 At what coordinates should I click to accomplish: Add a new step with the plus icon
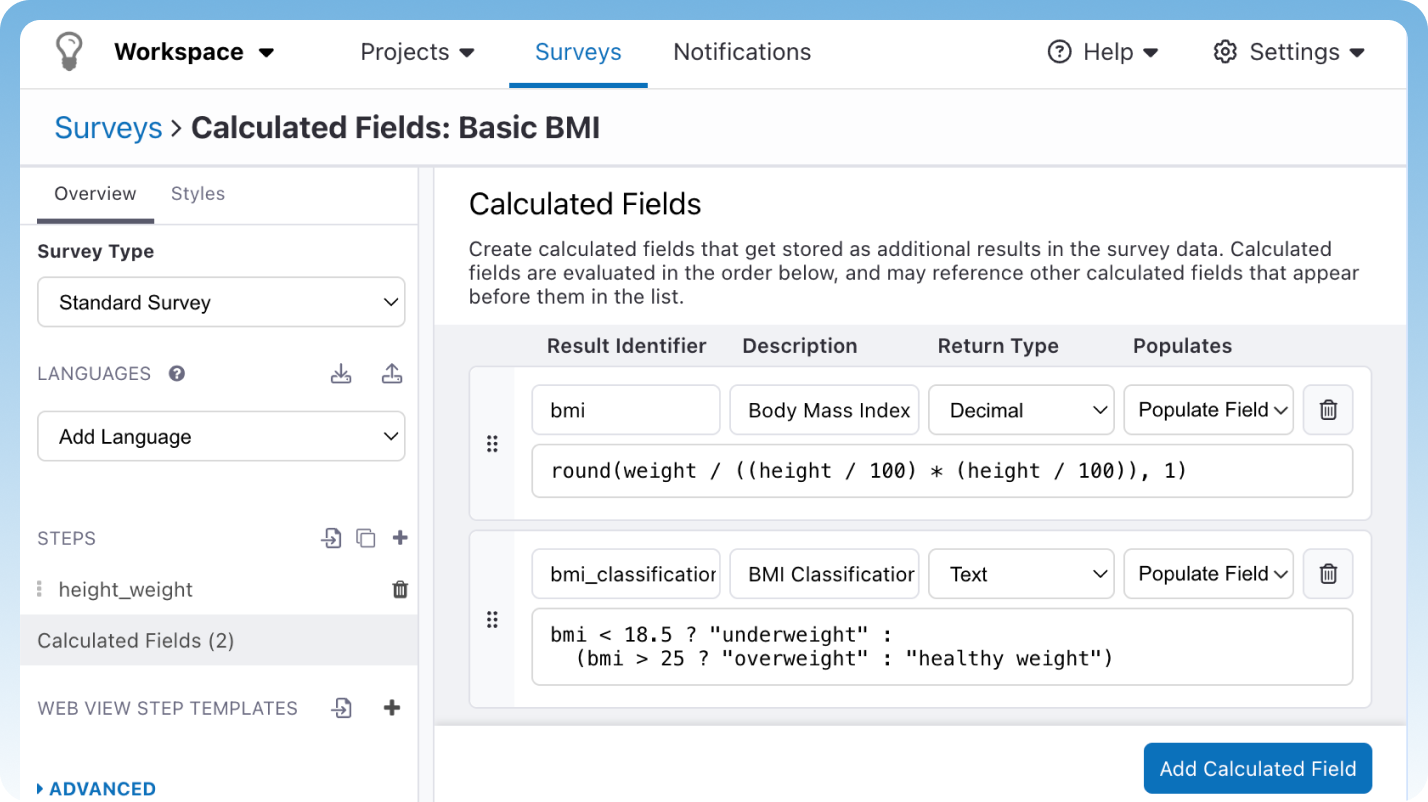(399, 538)
